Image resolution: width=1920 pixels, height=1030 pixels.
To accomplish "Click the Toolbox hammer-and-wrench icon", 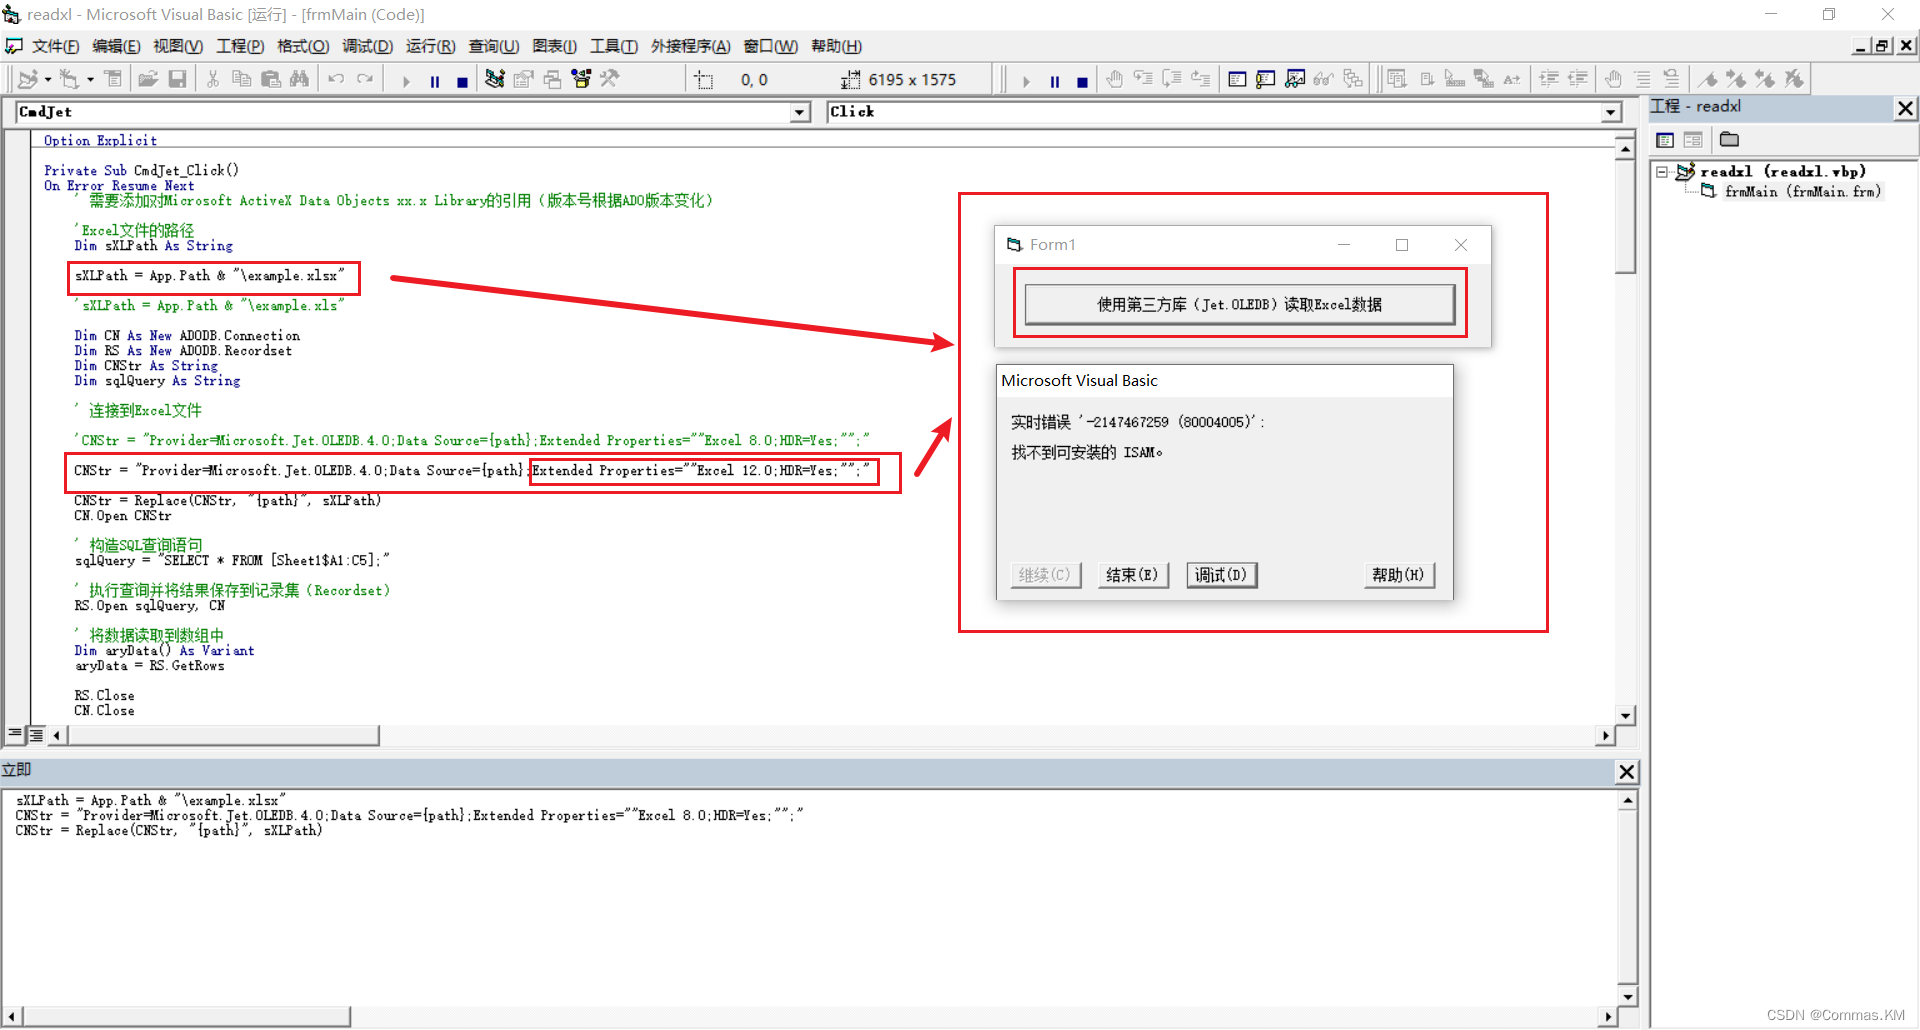I will [x=609, y=79].
